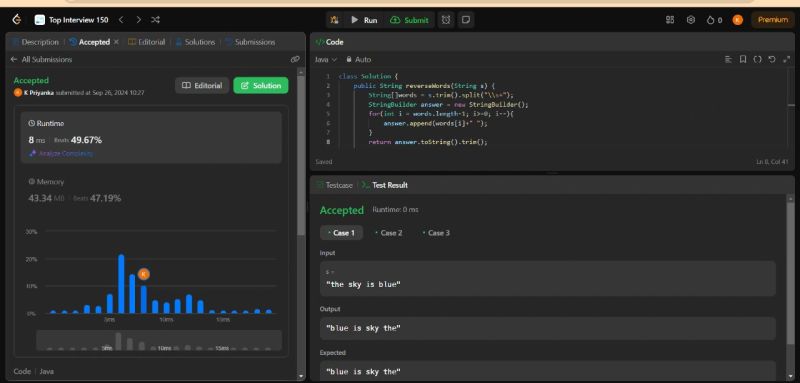
Task: Click code line 8 return statement
Action: pyautogui.click(x=428, y=142)
